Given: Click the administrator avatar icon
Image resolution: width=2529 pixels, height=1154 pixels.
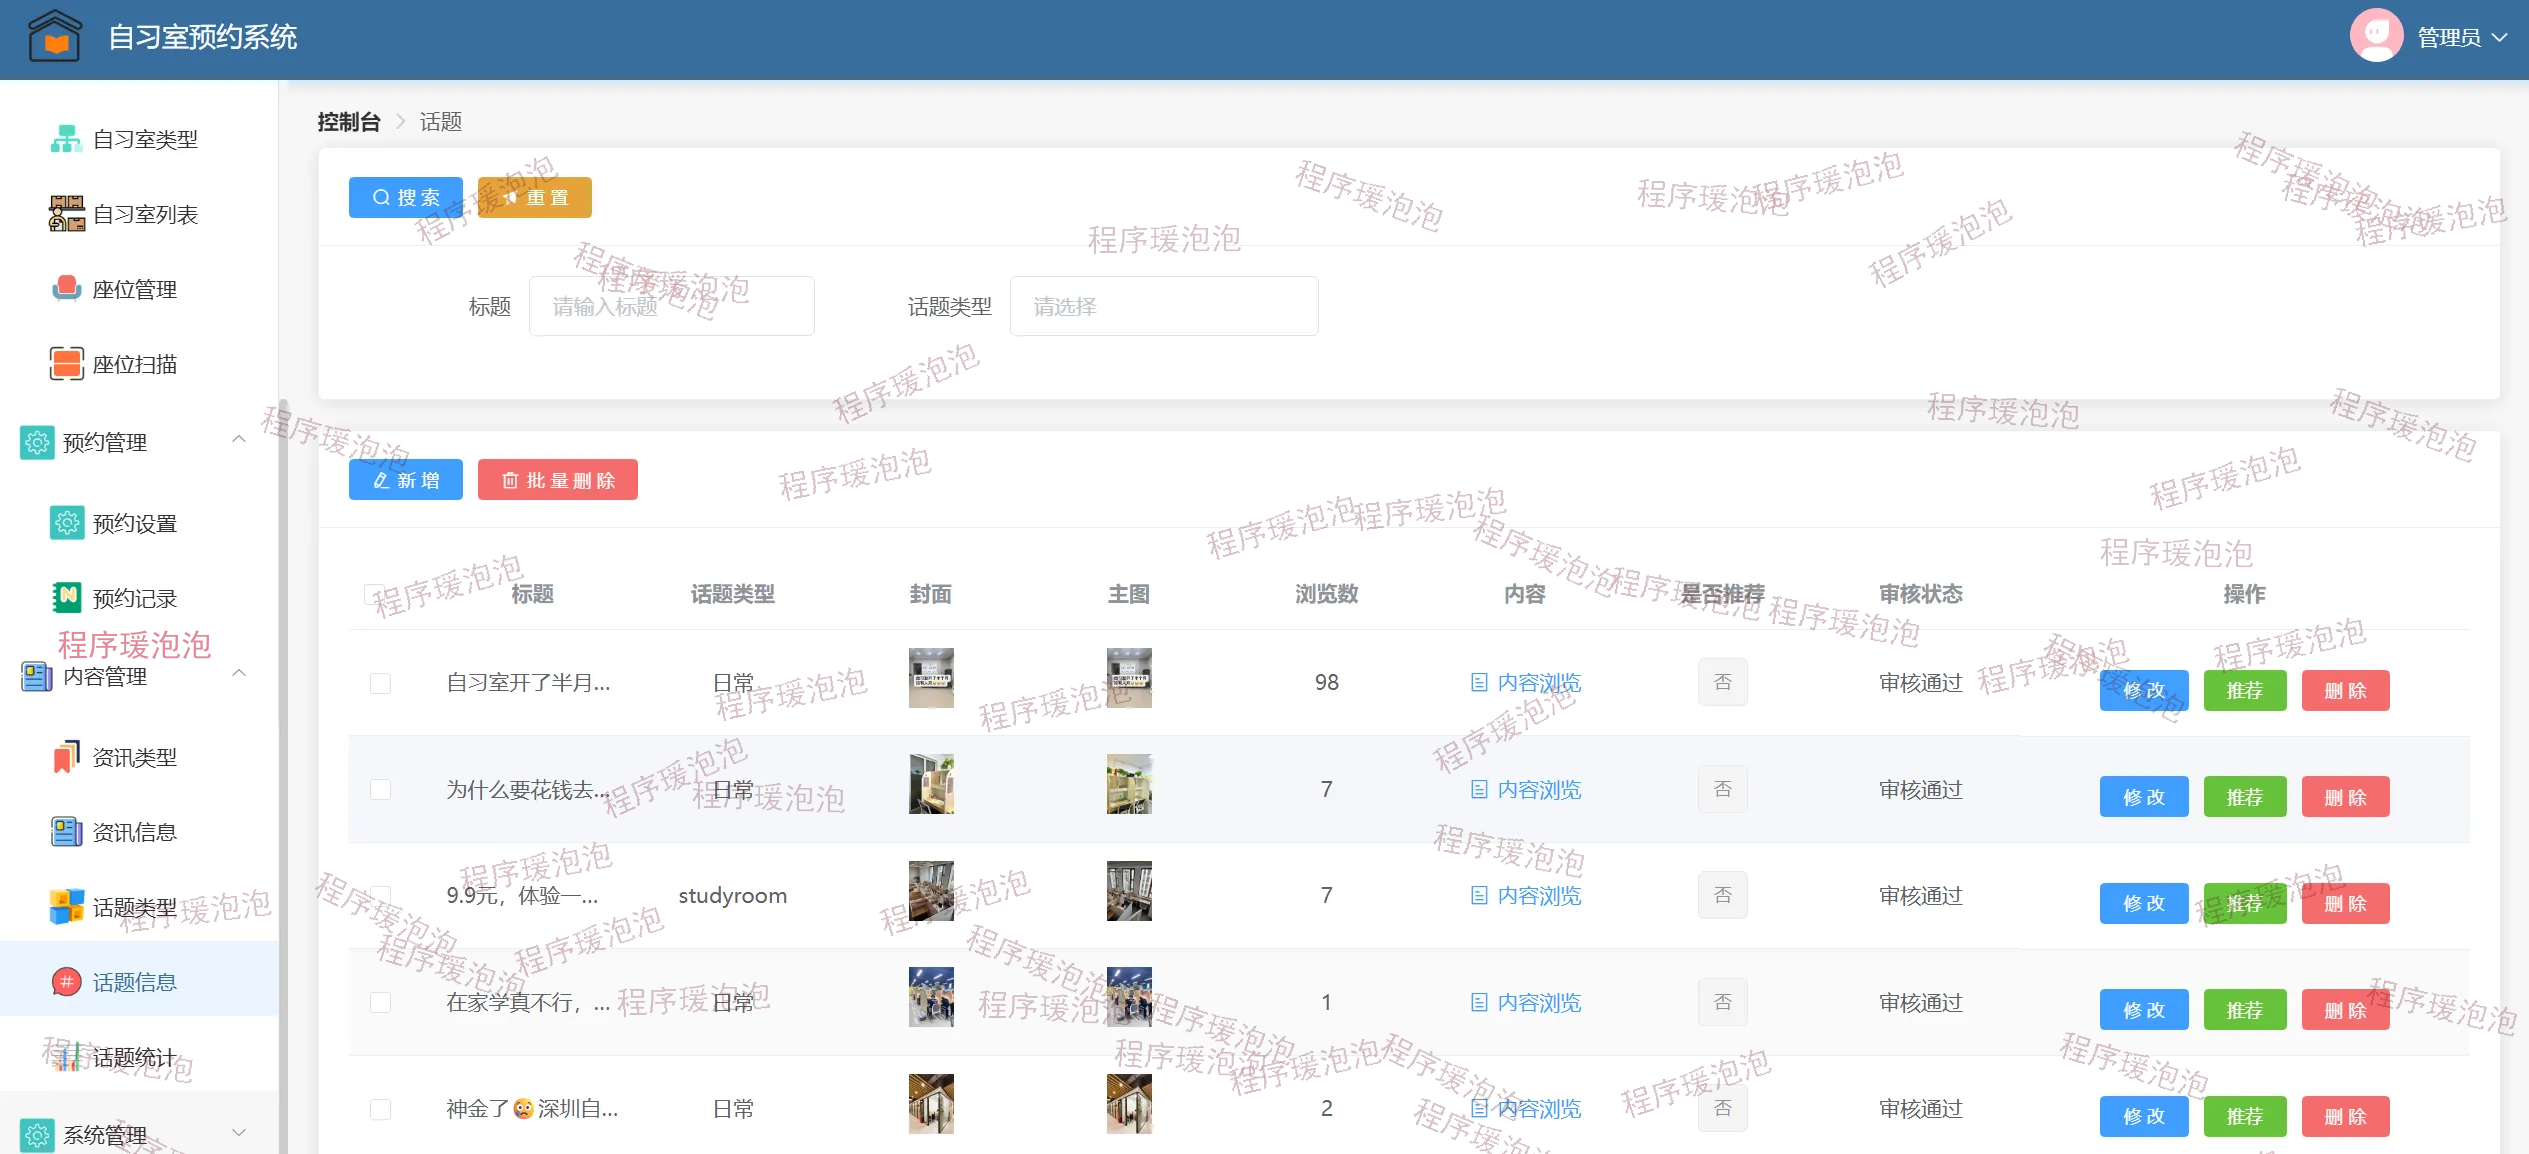Looking at the screenshot, I should point(2376,37).
